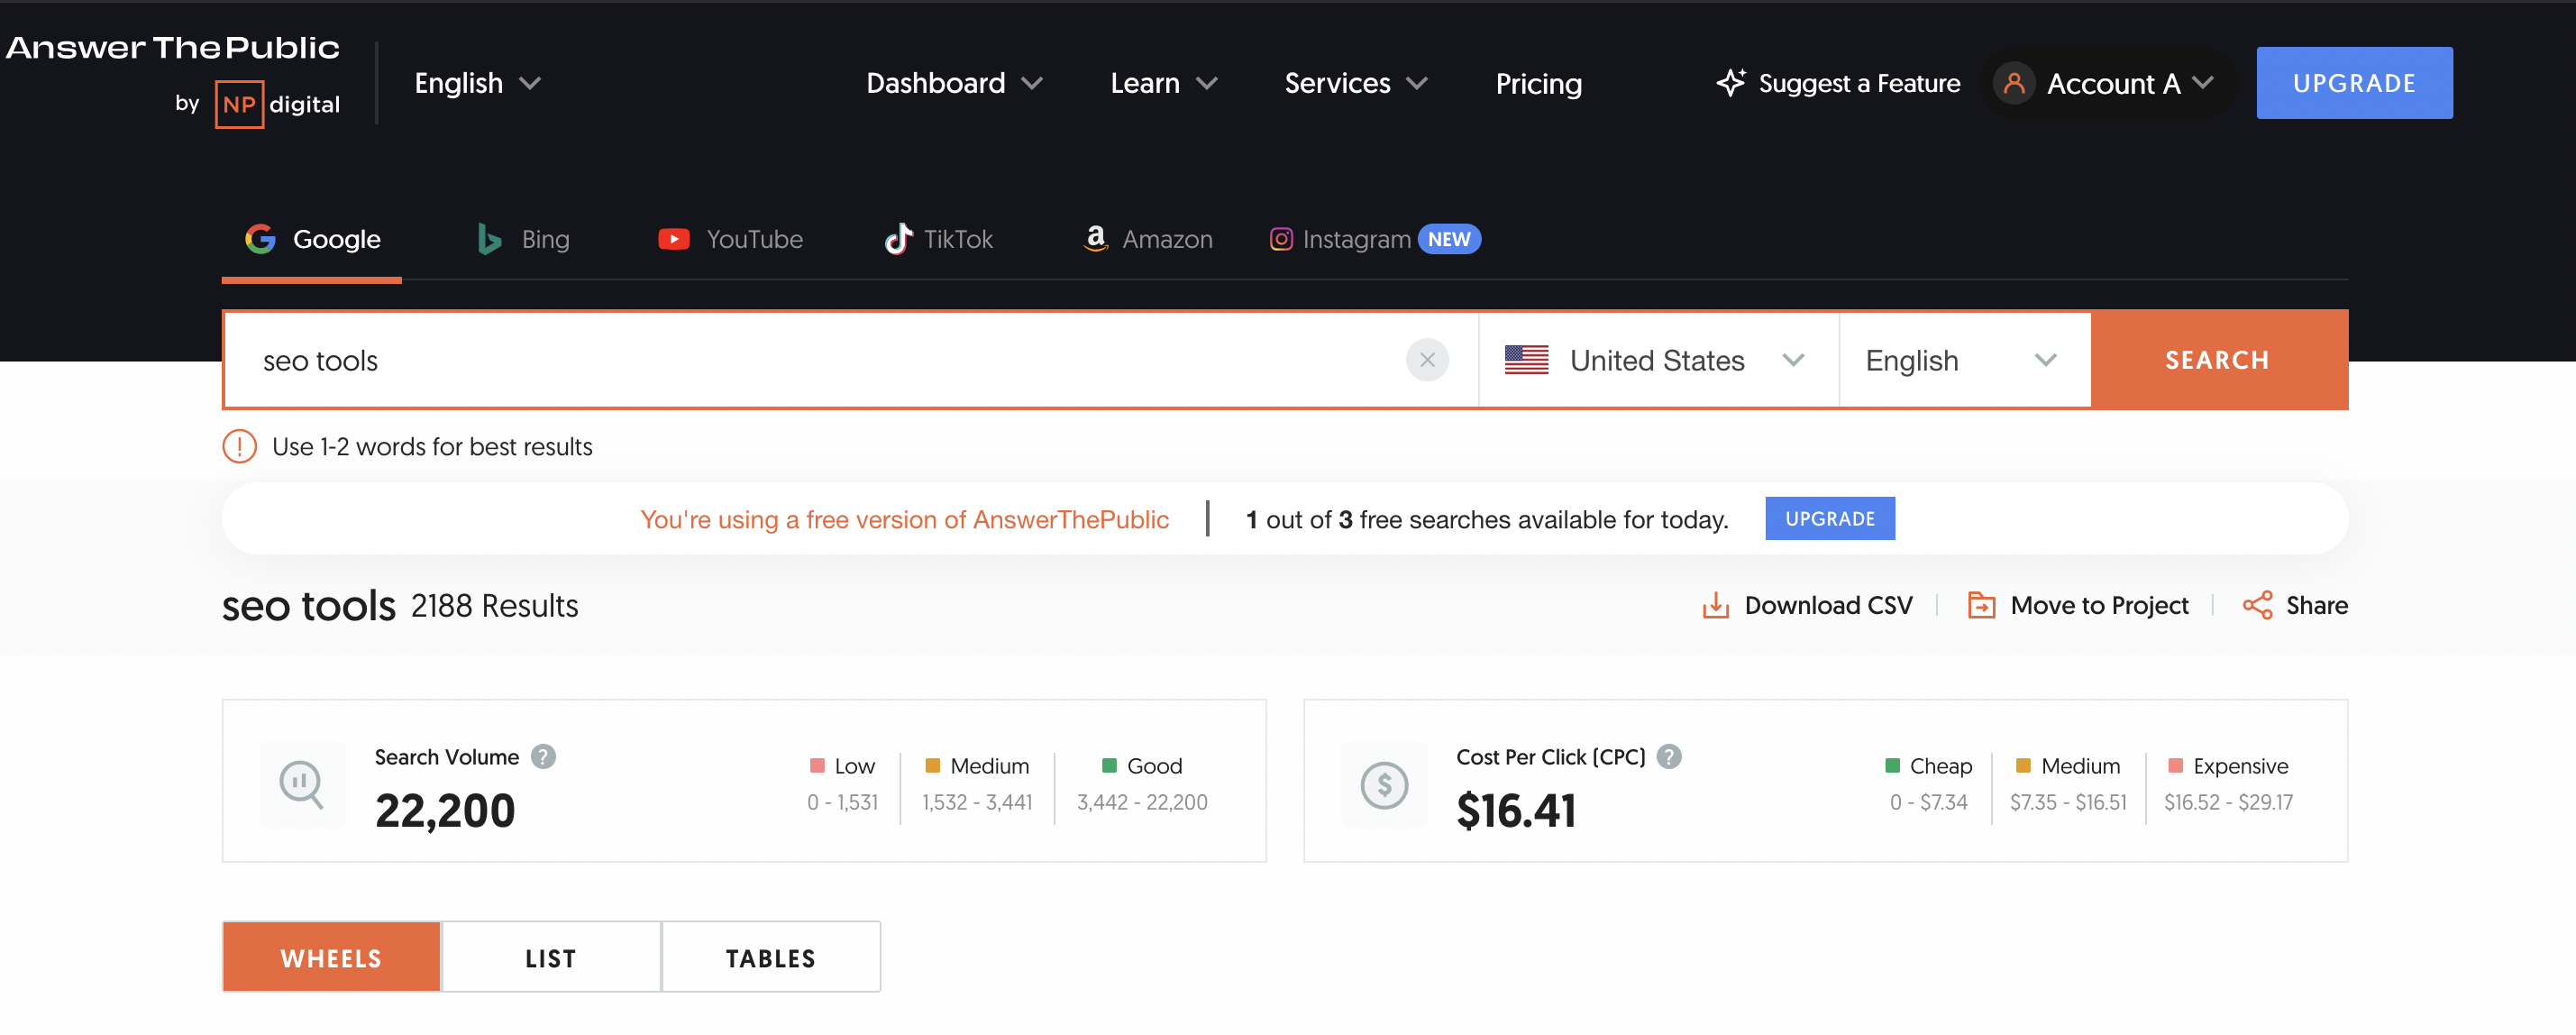Click the 22,200 search volume value

coord(445,810)
